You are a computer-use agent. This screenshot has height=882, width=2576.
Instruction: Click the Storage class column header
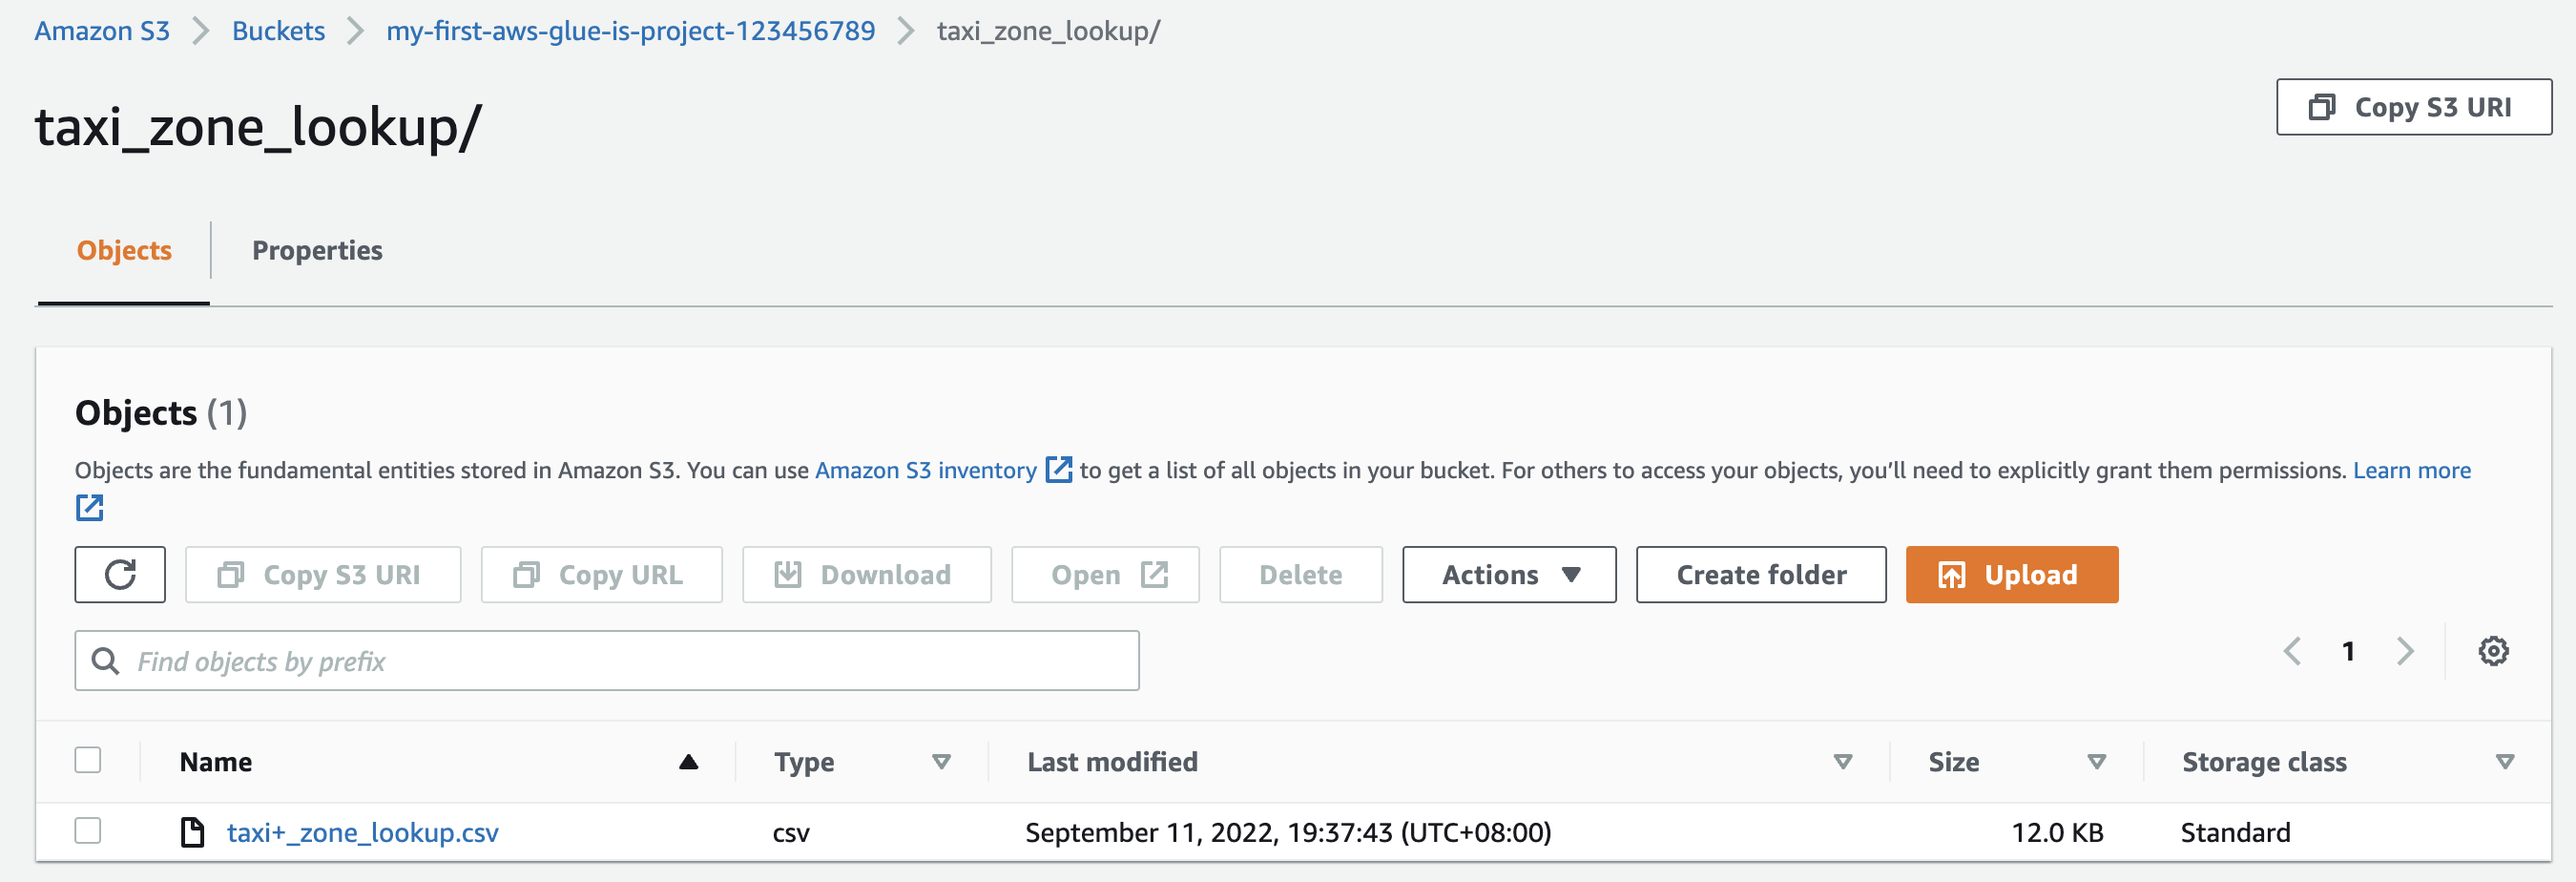pos(2264,762)
